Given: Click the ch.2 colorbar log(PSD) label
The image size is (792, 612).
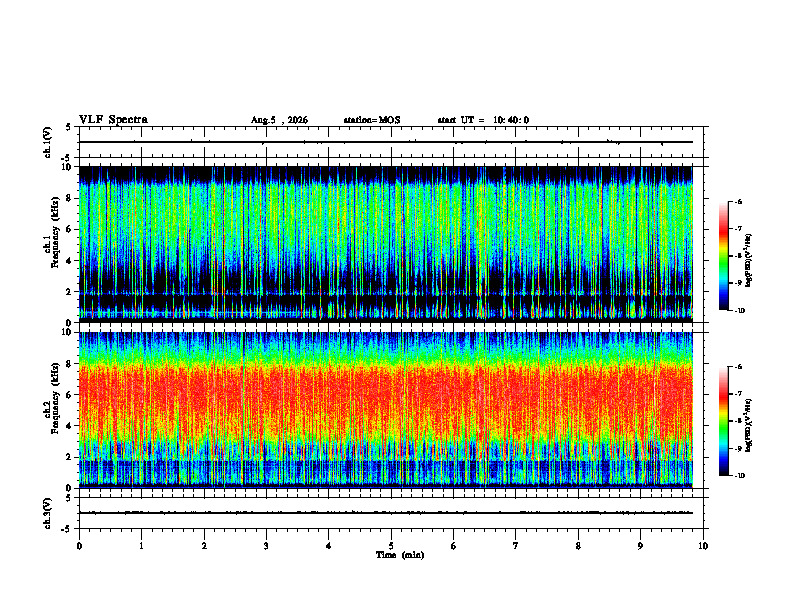Looking at the screenshot, I should 749,426.
